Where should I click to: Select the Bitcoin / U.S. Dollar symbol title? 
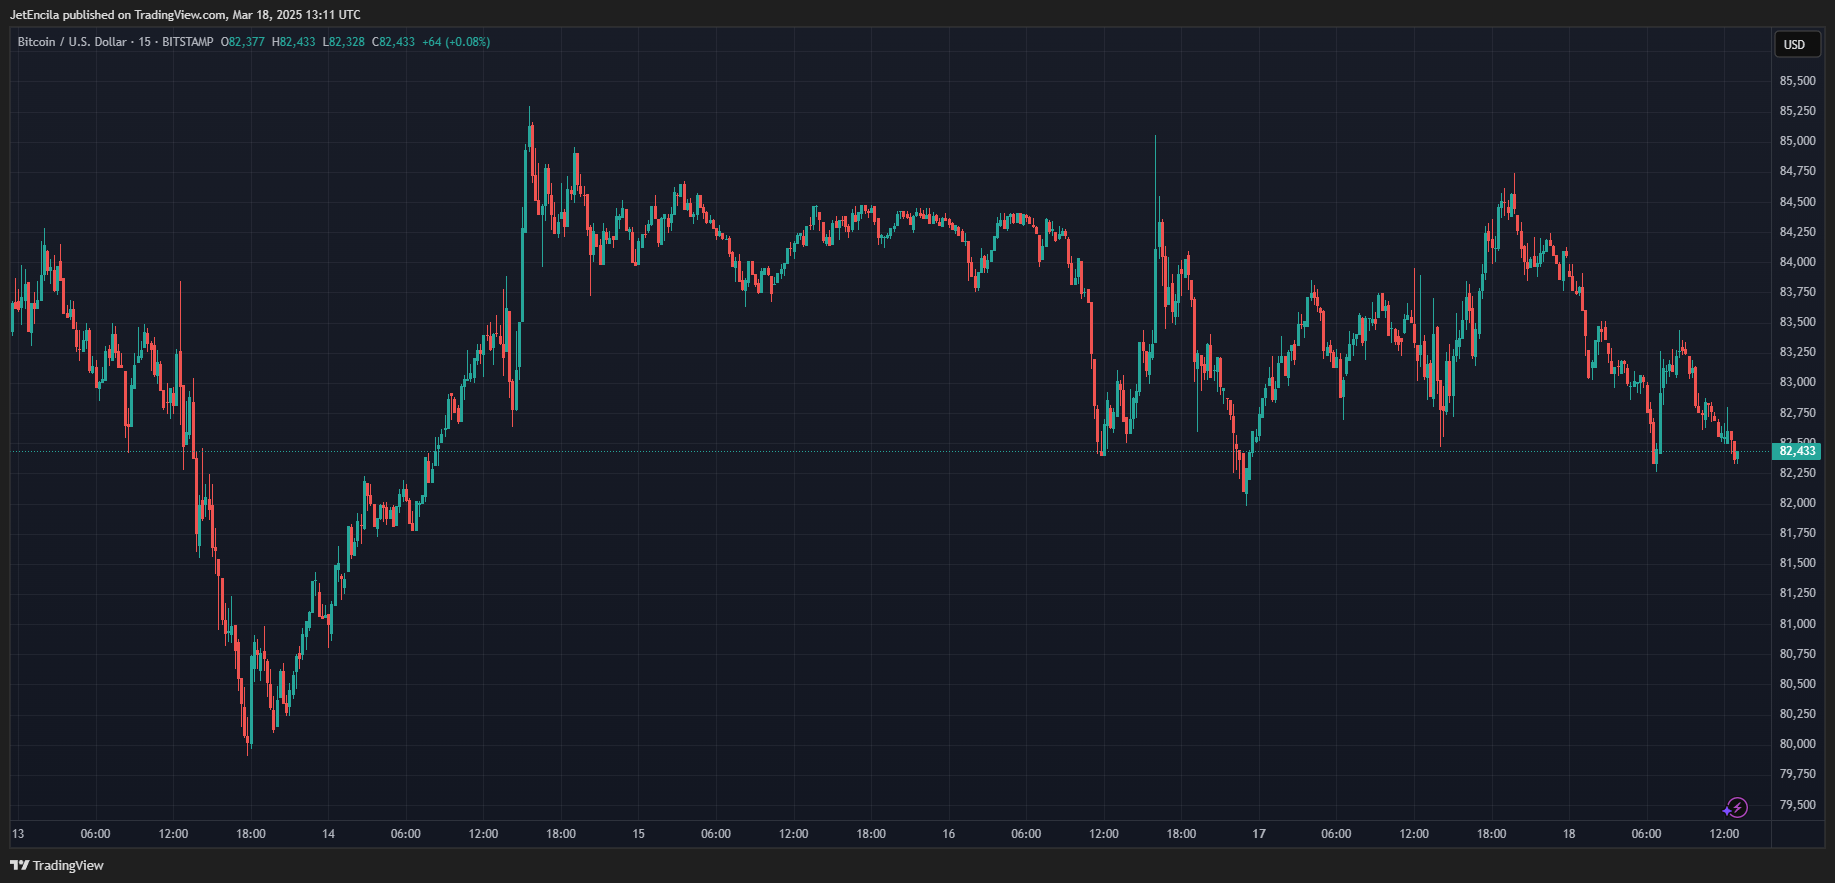72,42
